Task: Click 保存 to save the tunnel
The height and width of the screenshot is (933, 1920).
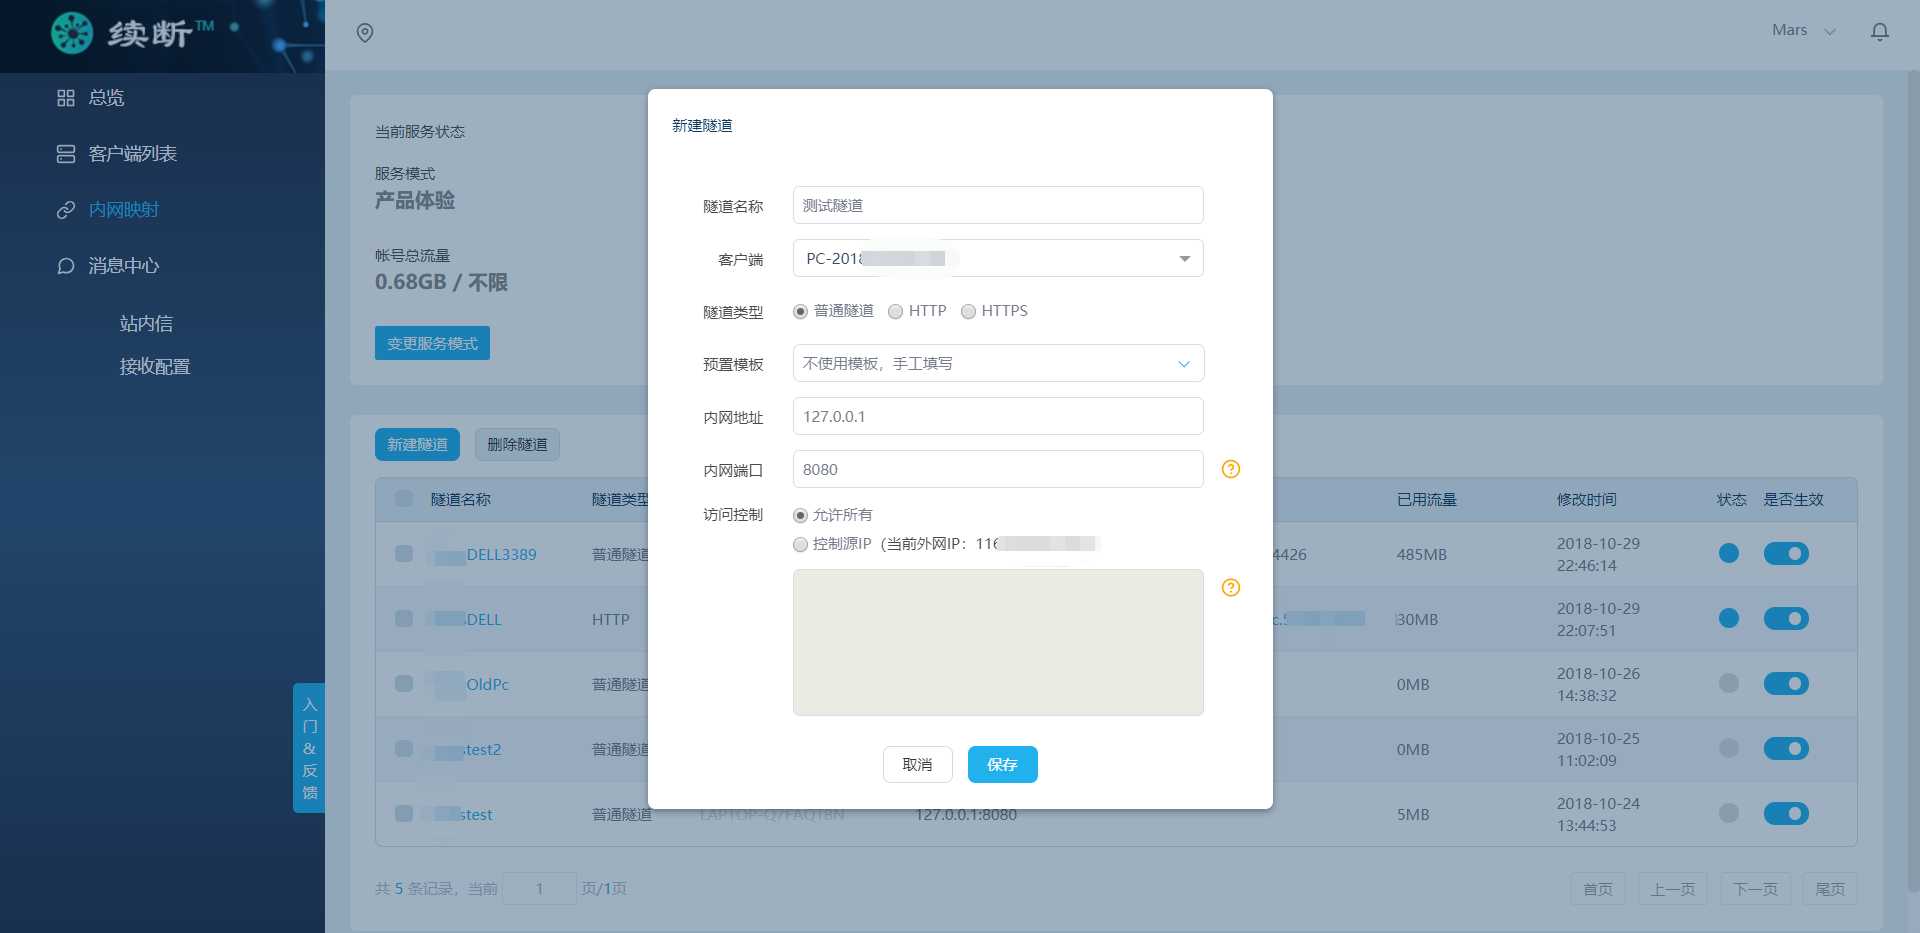Action: pyautogui.click(x=1002, y=765)
